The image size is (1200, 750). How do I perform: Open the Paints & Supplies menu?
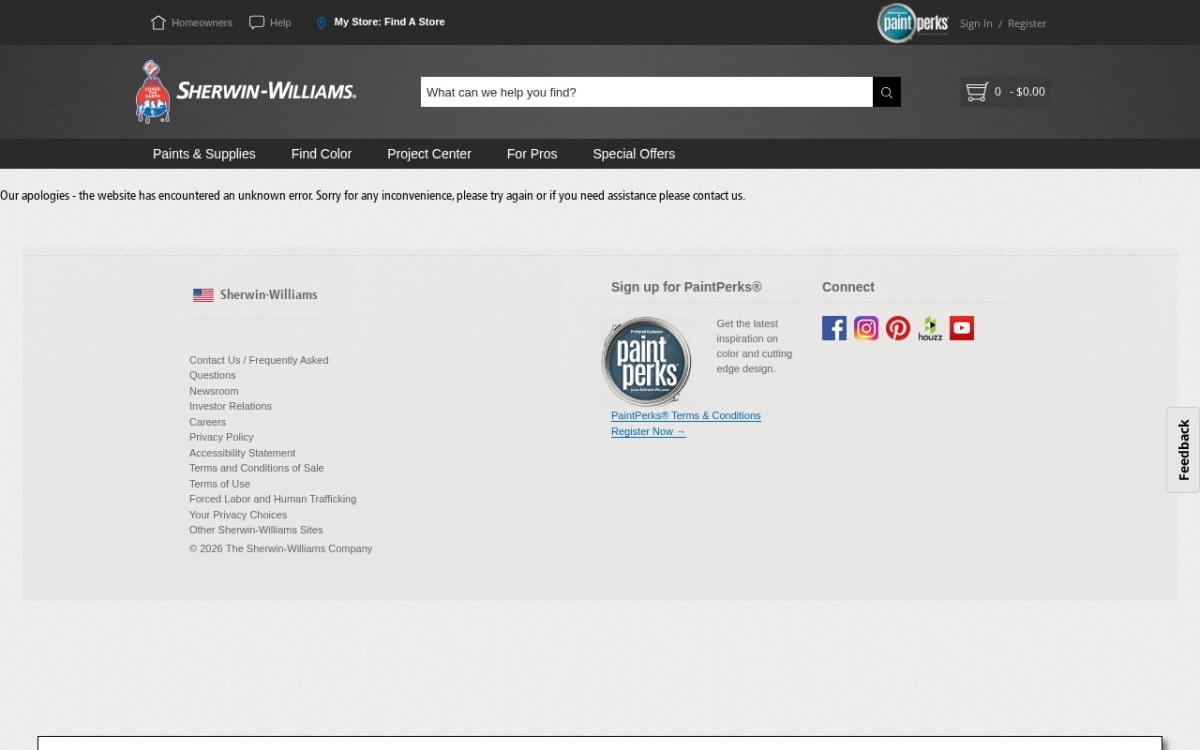tap(204, 154)
